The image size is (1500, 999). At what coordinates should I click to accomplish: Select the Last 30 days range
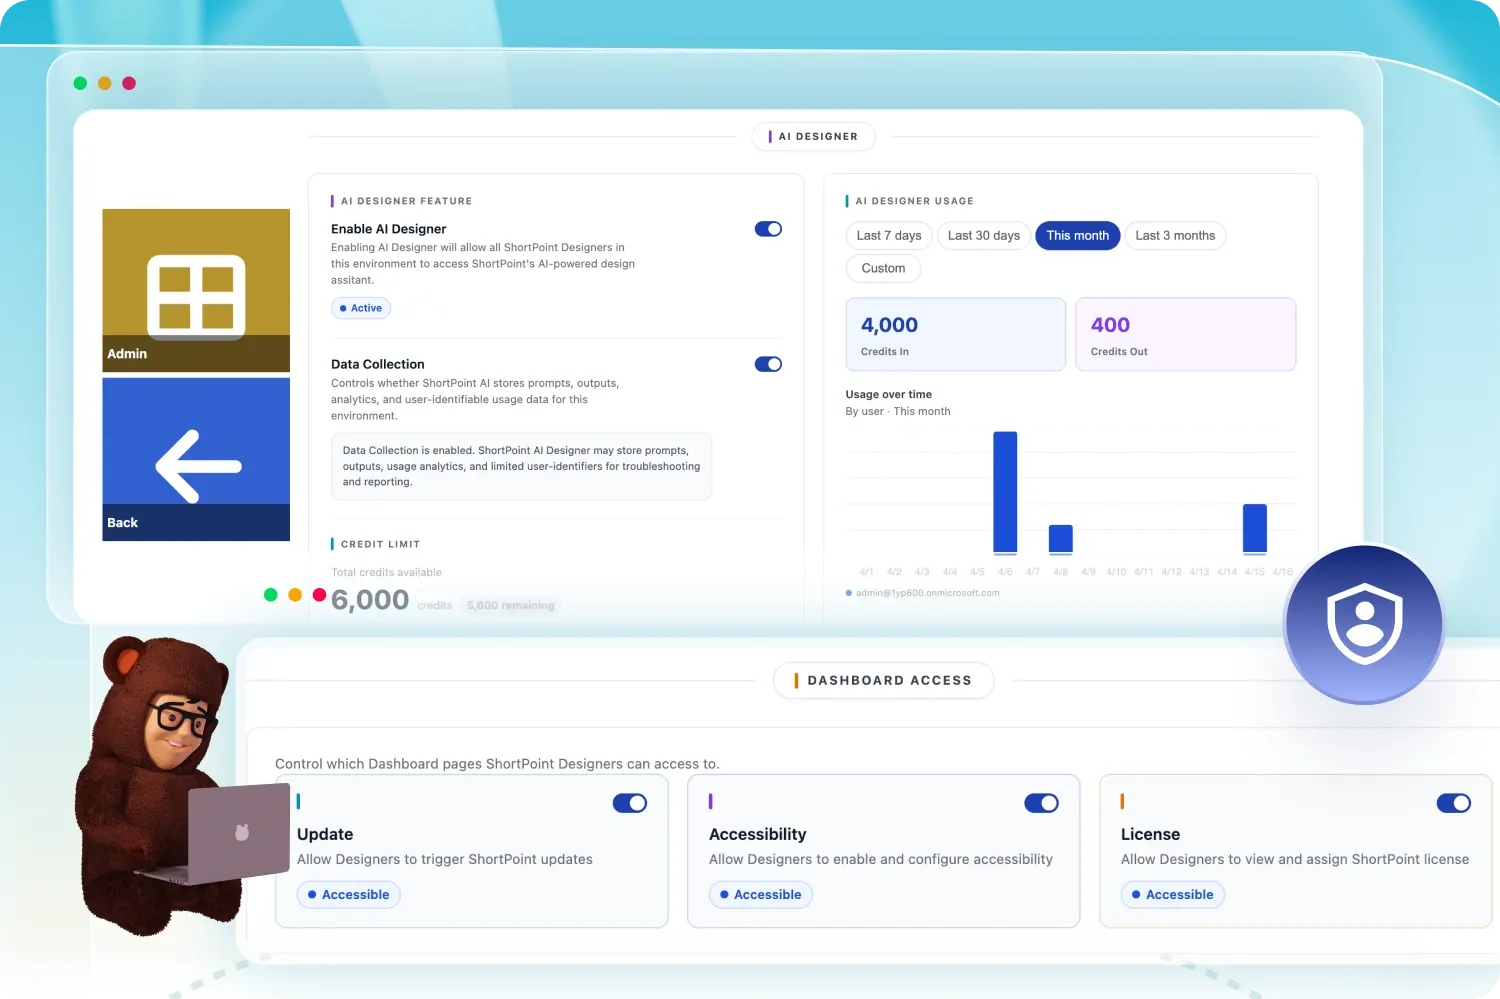pos(984,236)
